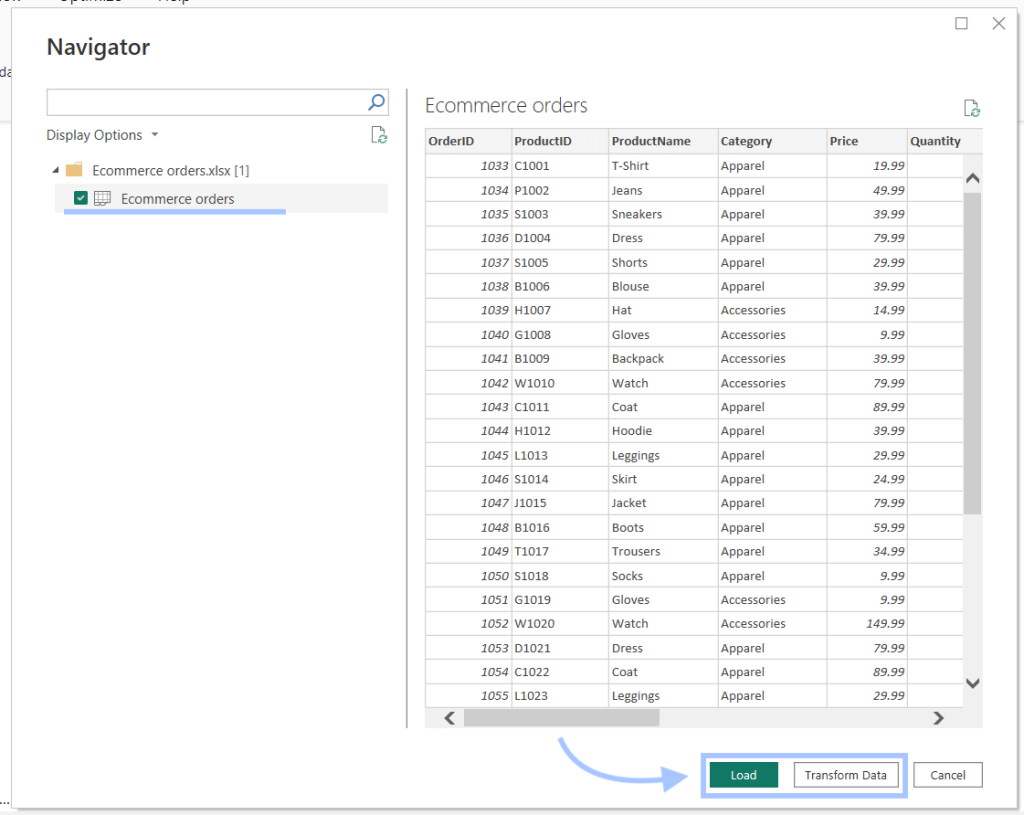This screenshot has height=815, width=1024.
Task: Click the folder icon for Ecommerce orders.xlsx
Action: click(74, 170)
